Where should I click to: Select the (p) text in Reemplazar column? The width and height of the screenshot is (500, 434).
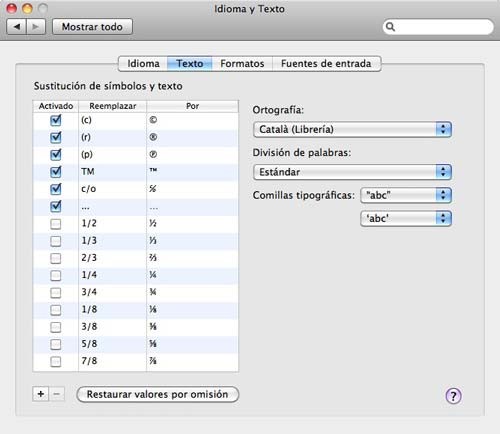pyautogui.click(x=87, y=154)
